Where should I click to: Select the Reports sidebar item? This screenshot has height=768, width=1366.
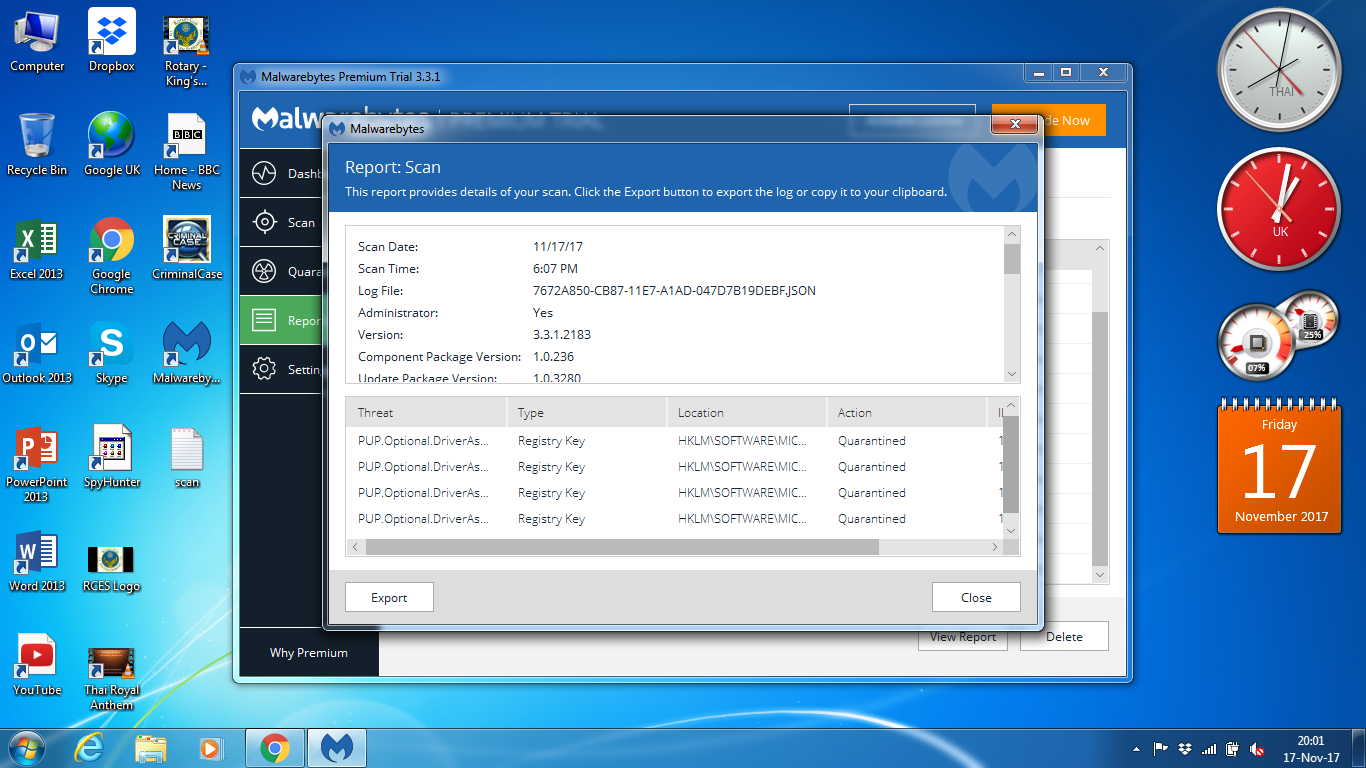click(282, 320)
